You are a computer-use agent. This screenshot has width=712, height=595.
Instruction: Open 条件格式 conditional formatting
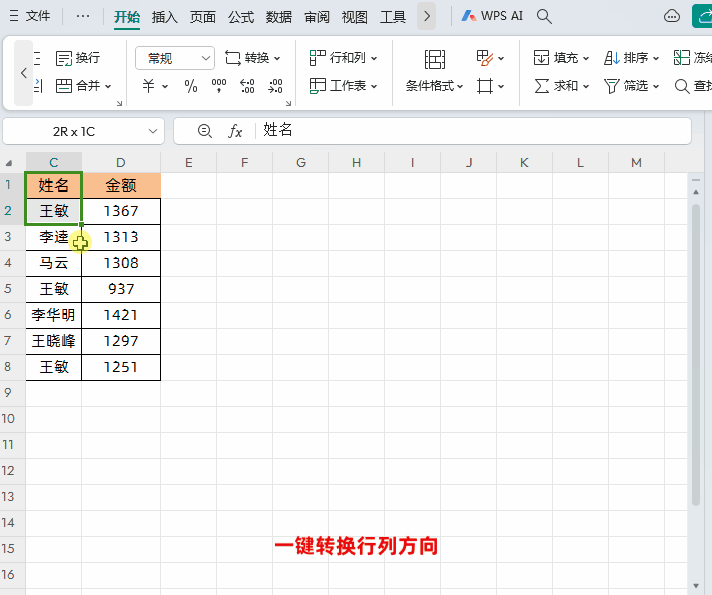tap(435, 86)
